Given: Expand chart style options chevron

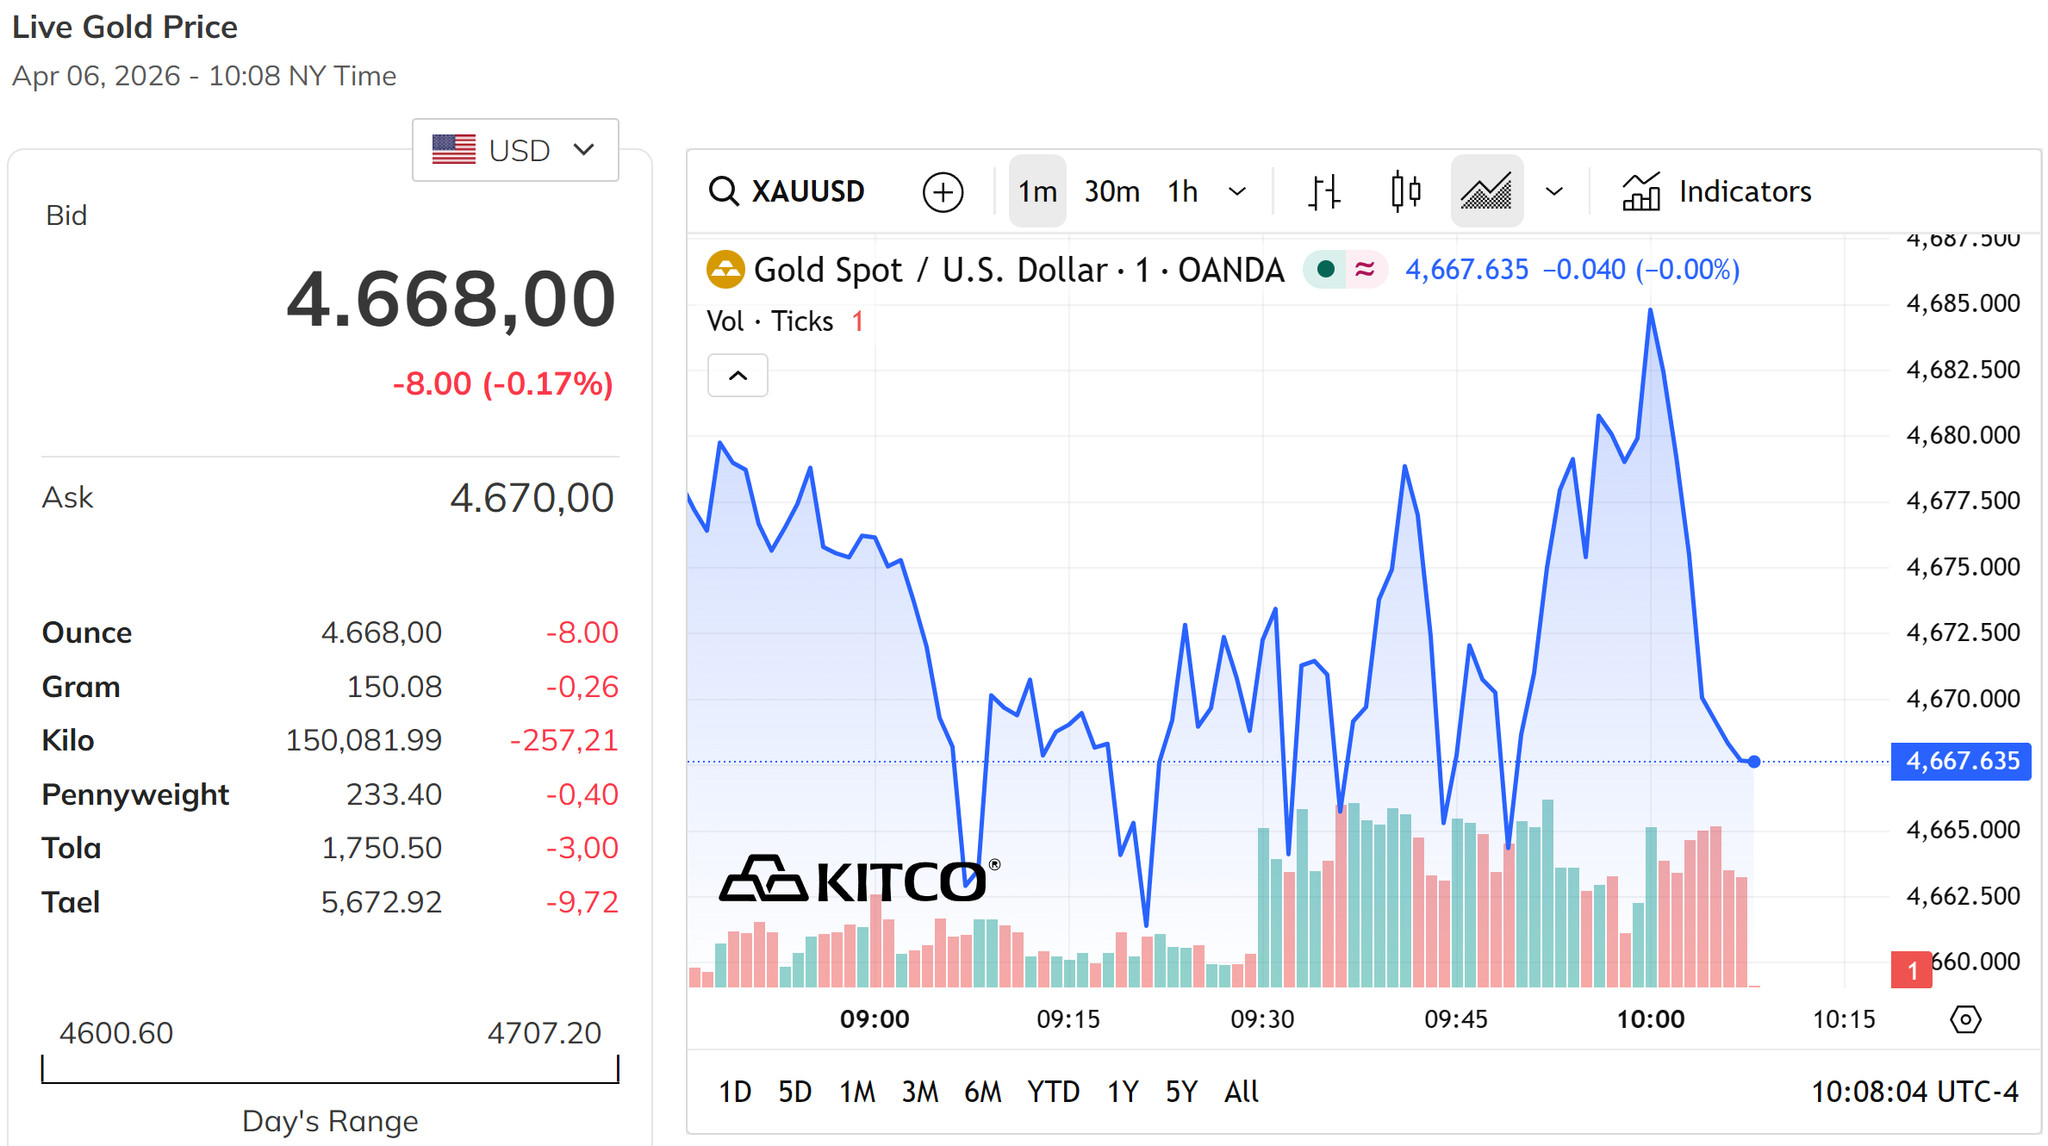Looking at the screenshot, I should [1554, 191].
